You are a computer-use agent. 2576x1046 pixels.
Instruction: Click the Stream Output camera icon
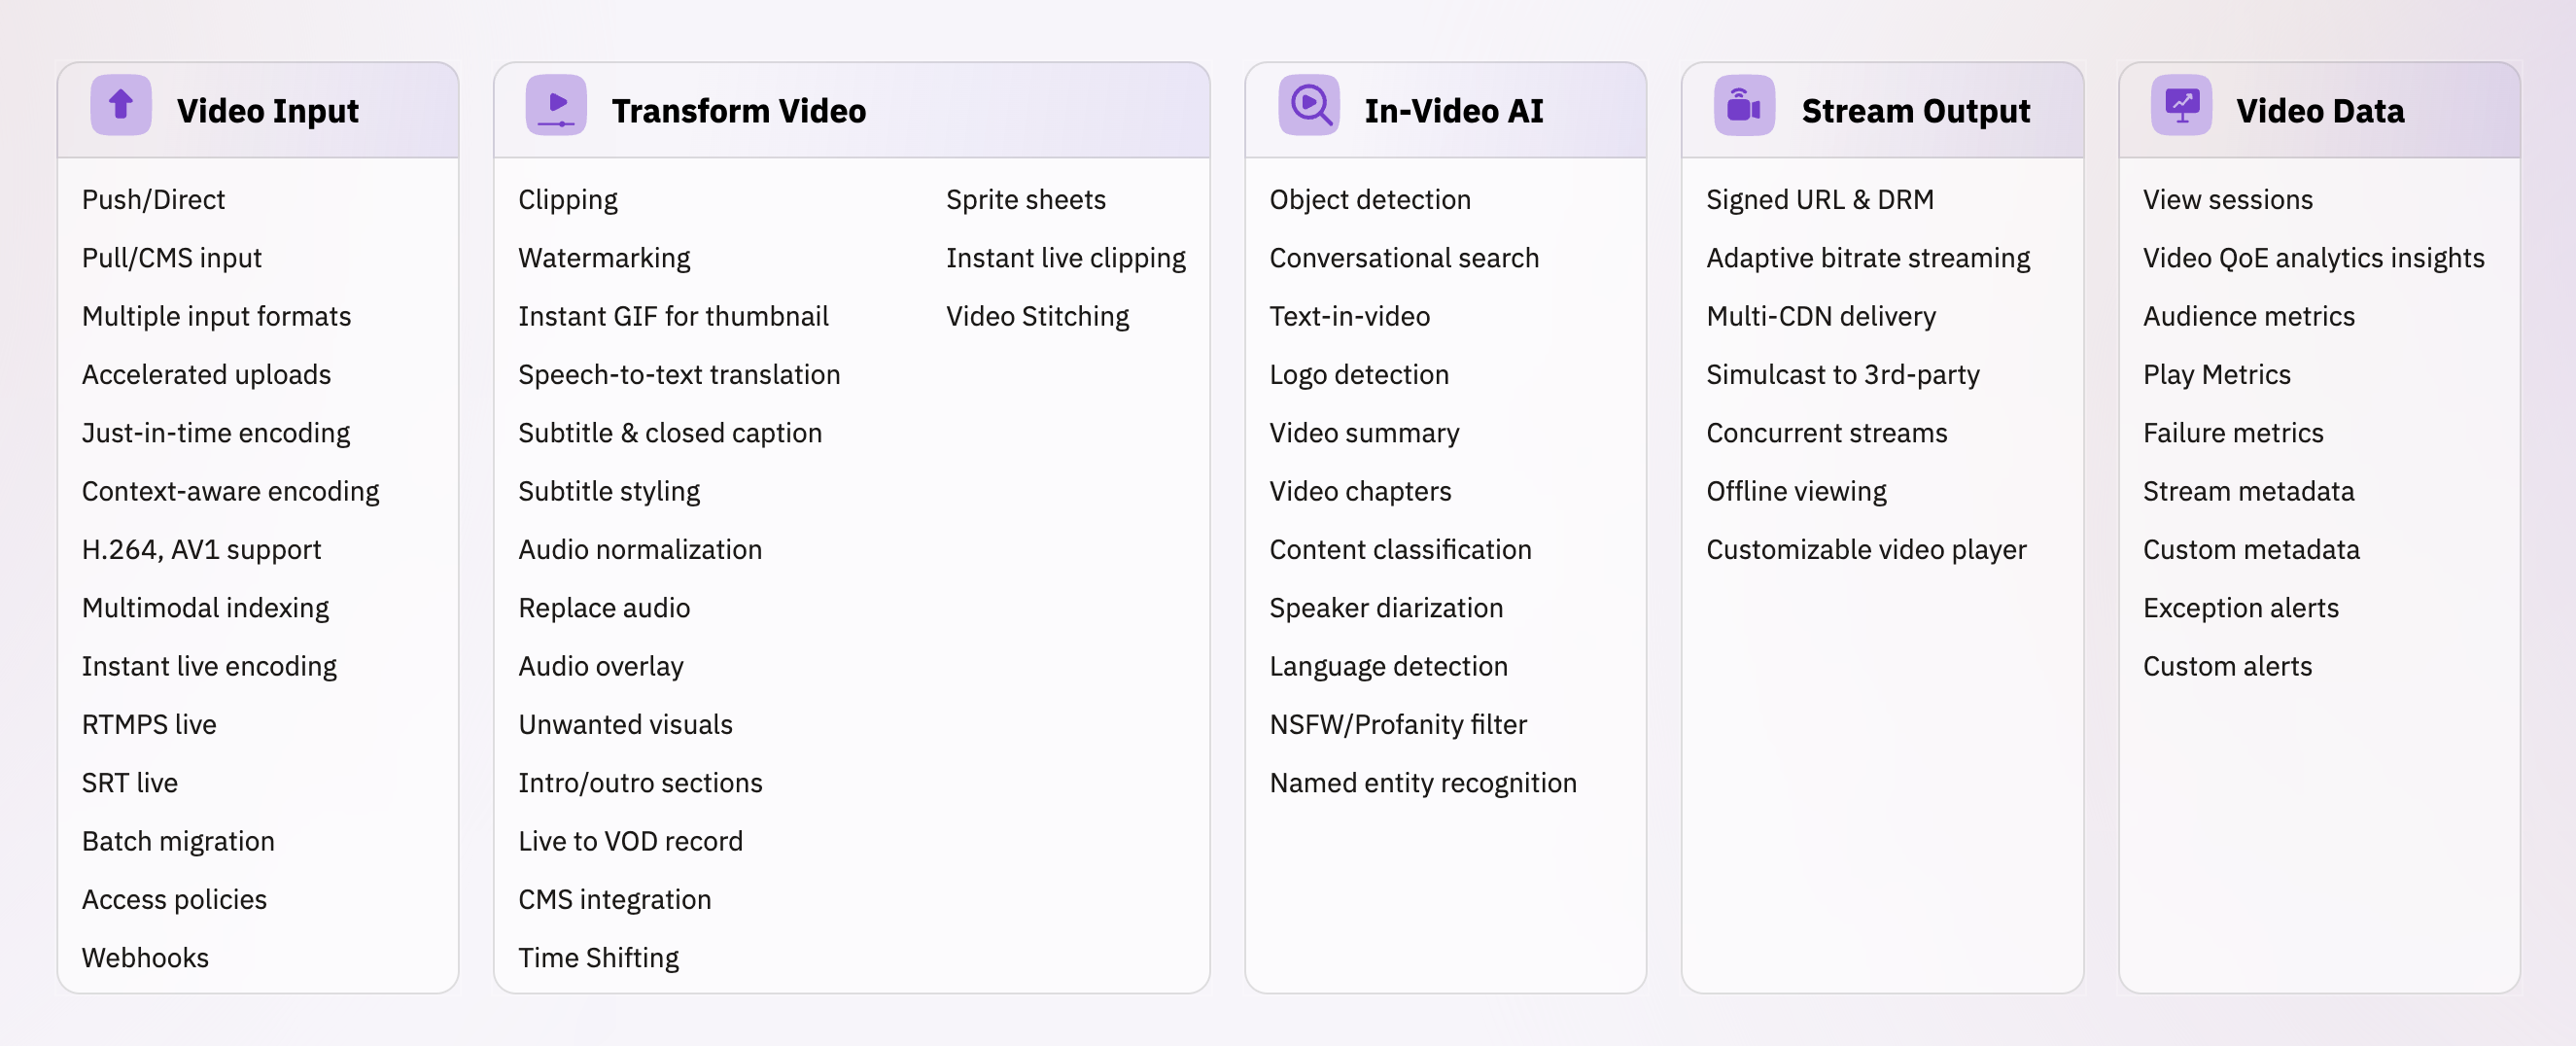[1744, 105]
